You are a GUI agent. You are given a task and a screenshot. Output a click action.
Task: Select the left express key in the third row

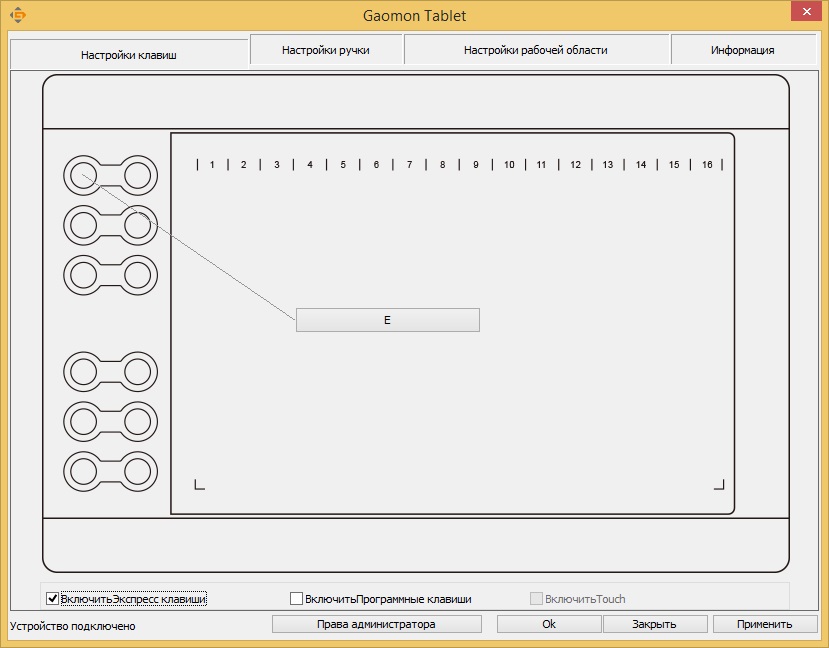[x=84, y=275]
